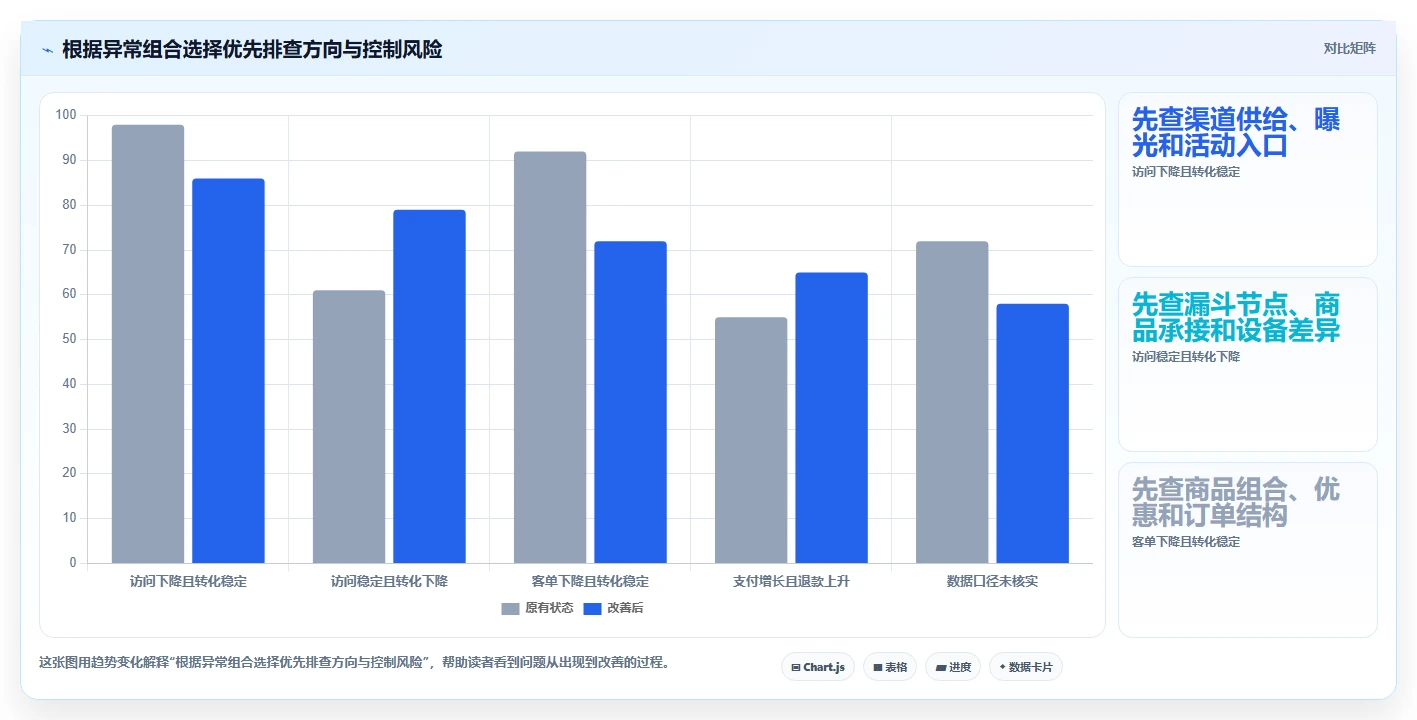Click the gray 原有状态 legend color box
The image size is (1417, 720).
pyautogui.click(x=510, y=608)
